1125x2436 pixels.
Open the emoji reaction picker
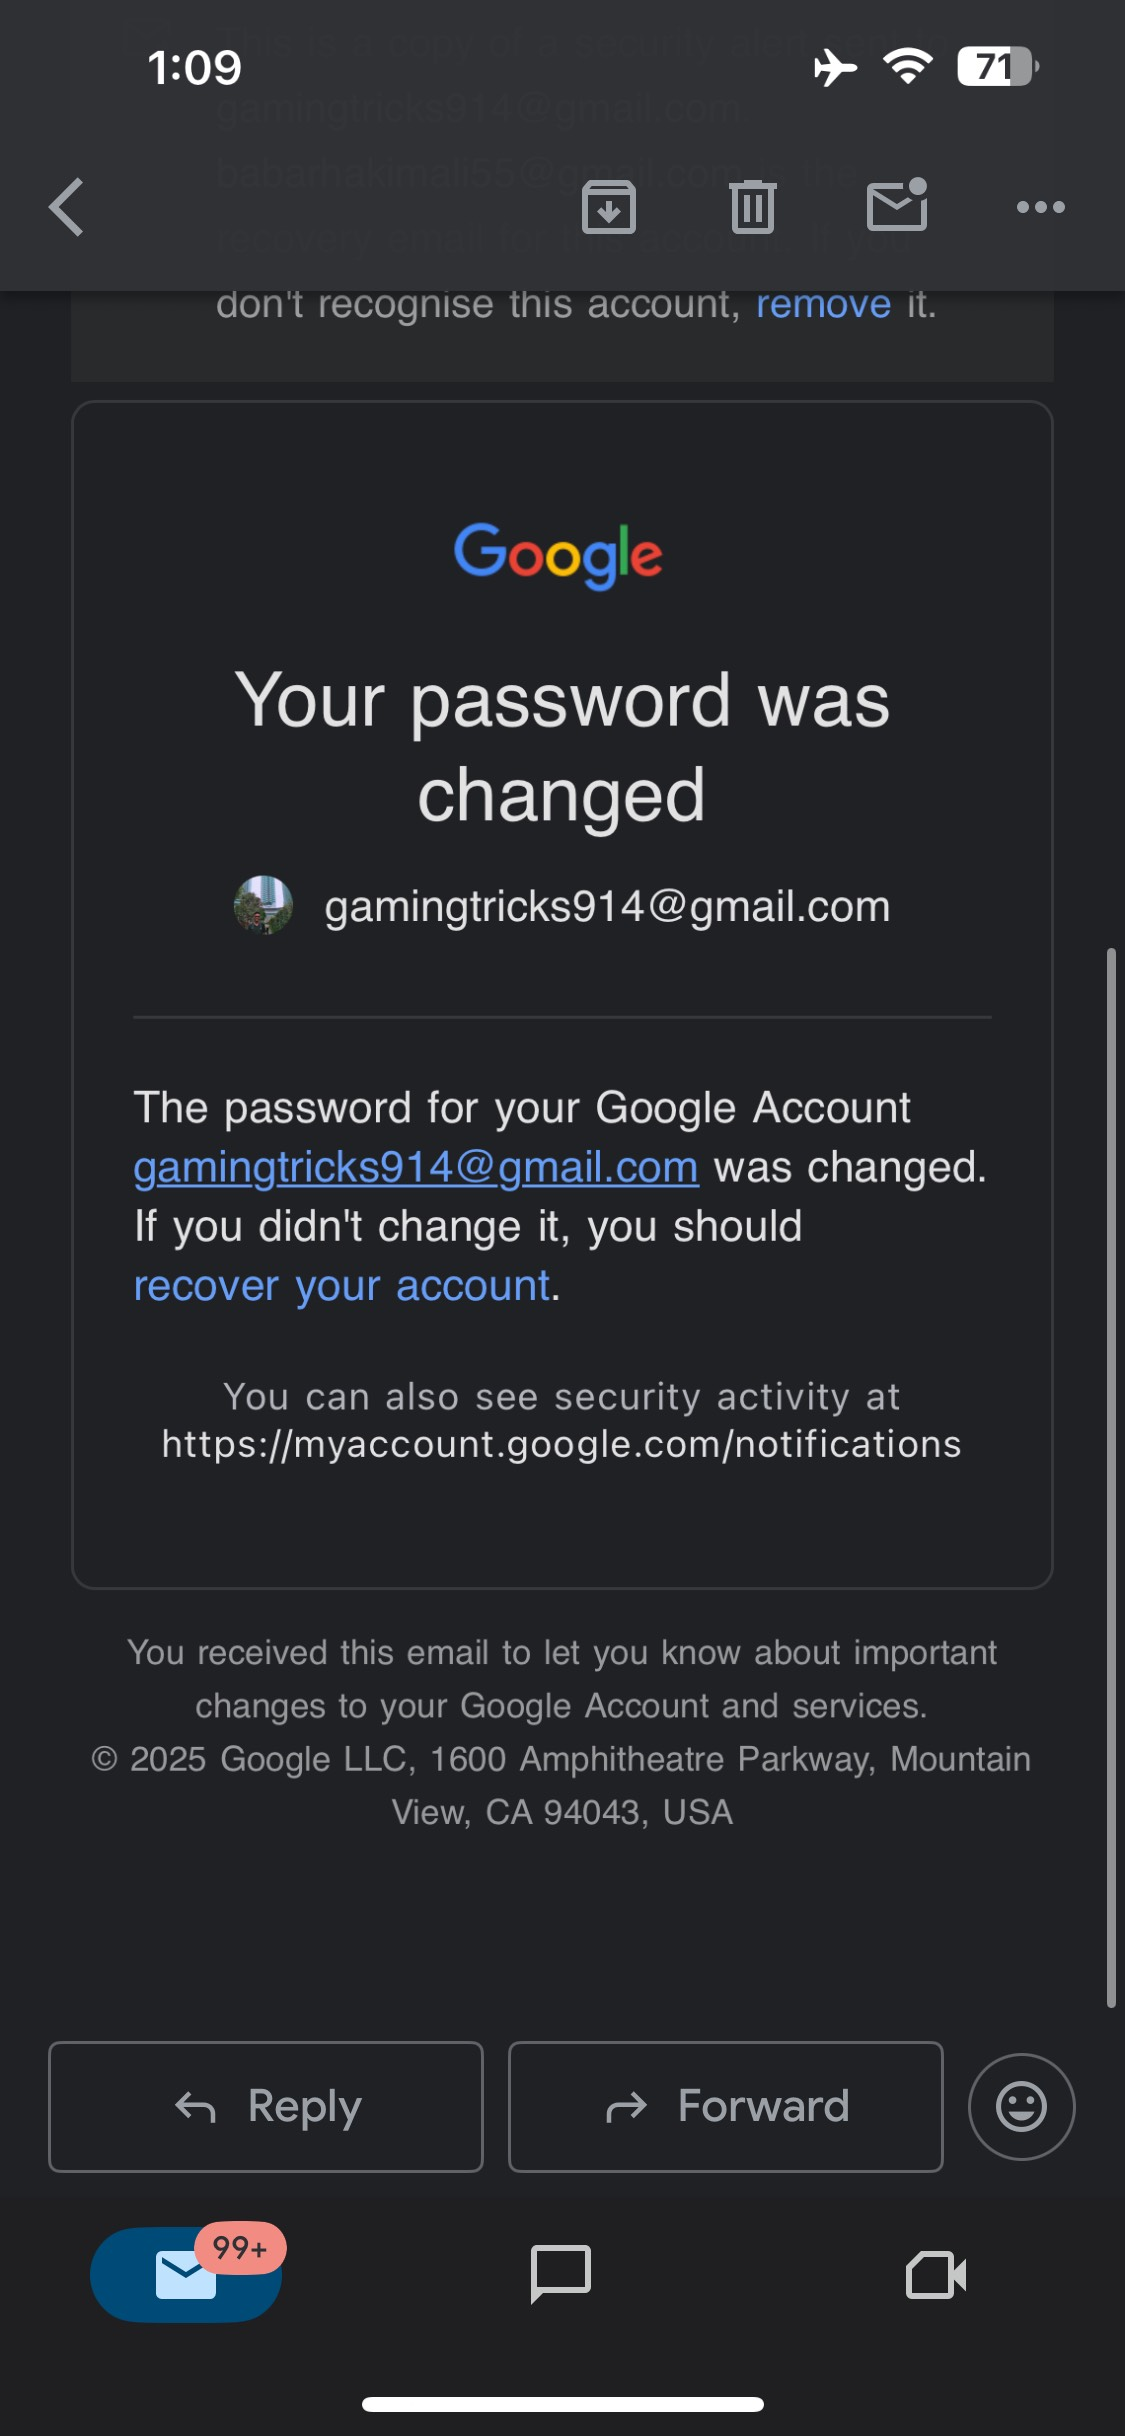[x=1021, y=2107]
